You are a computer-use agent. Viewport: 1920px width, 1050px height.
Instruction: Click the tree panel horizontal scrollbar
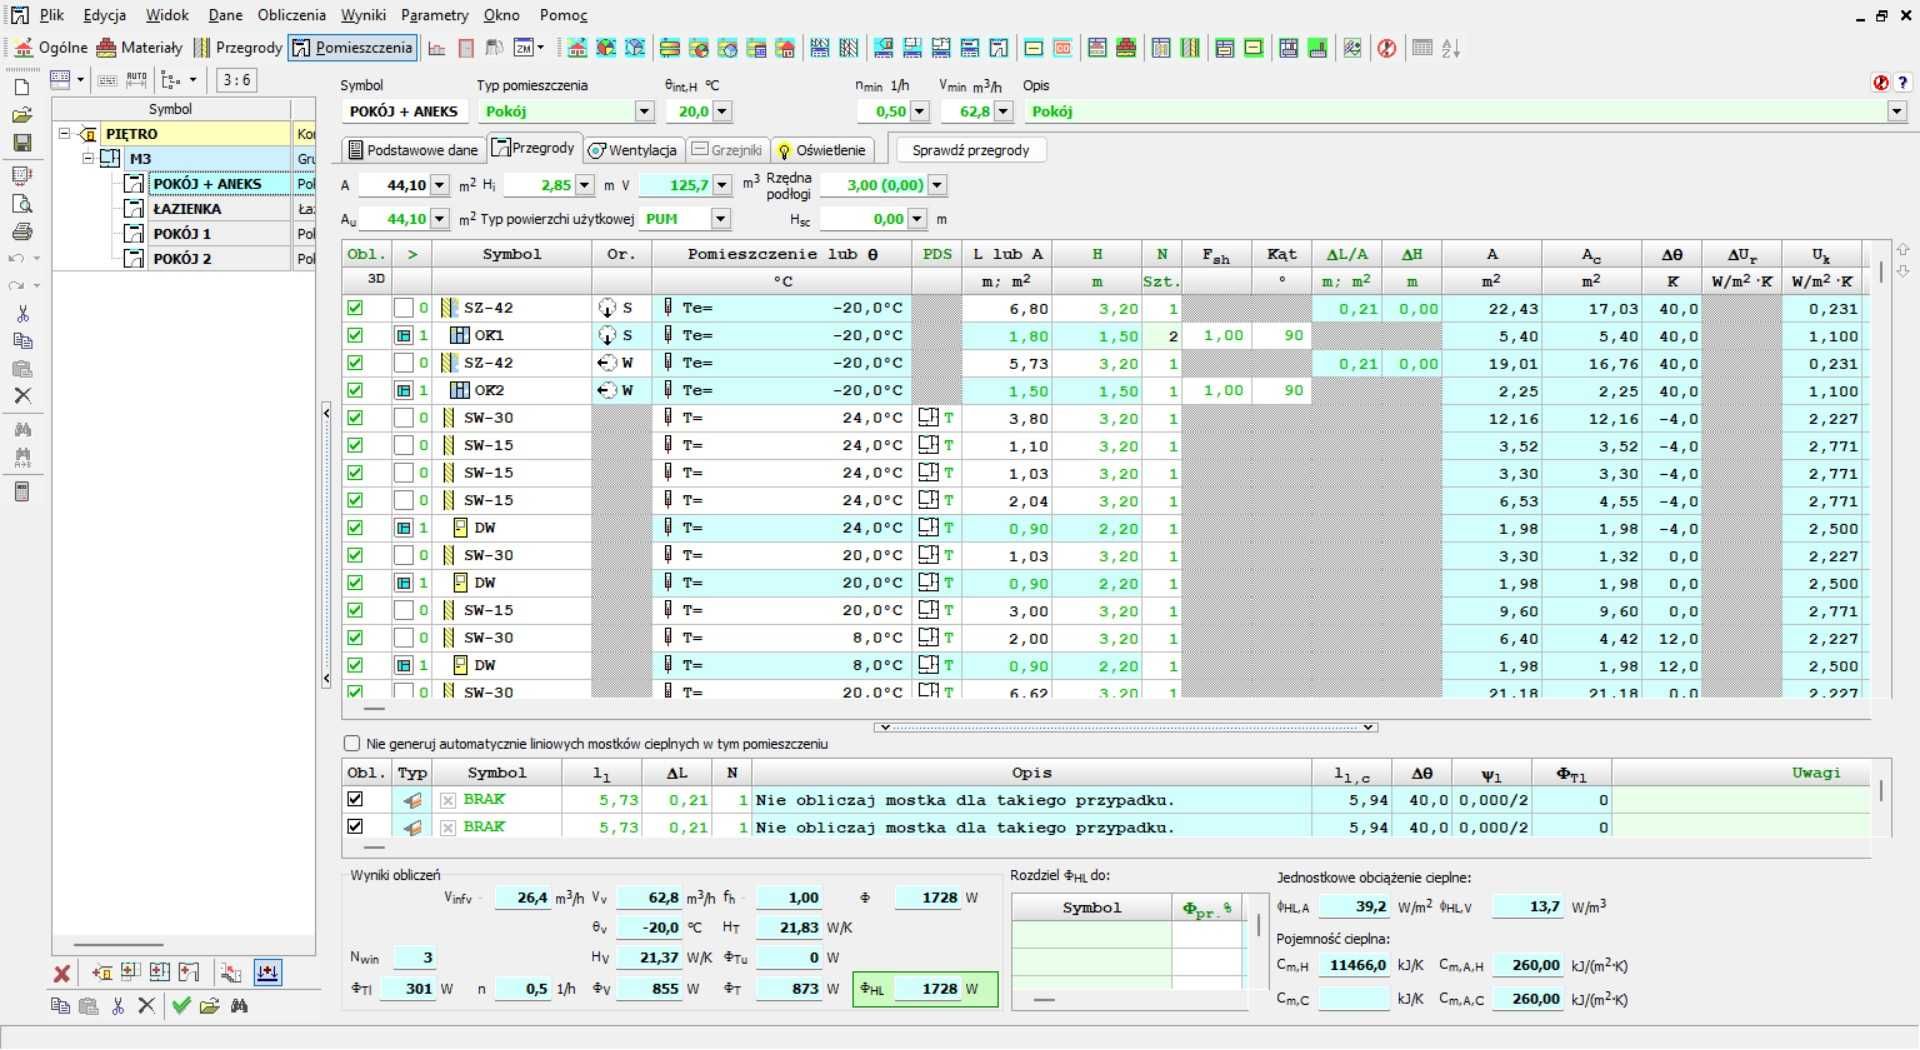coord(118,944)
